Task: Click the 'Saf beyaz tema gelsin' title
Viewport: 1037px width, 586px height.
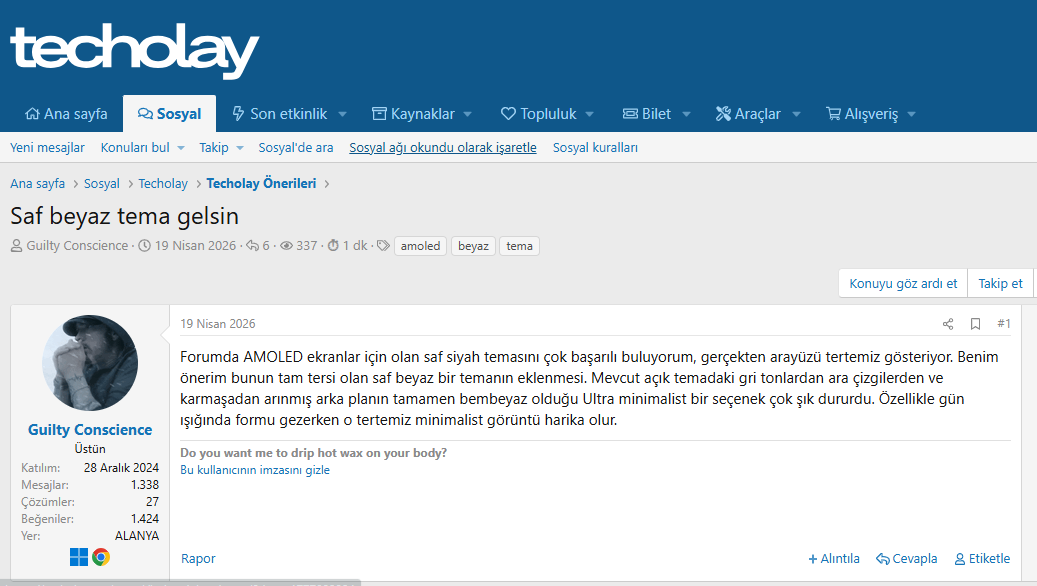Action: pyautogui.click(x=124, y=216)
